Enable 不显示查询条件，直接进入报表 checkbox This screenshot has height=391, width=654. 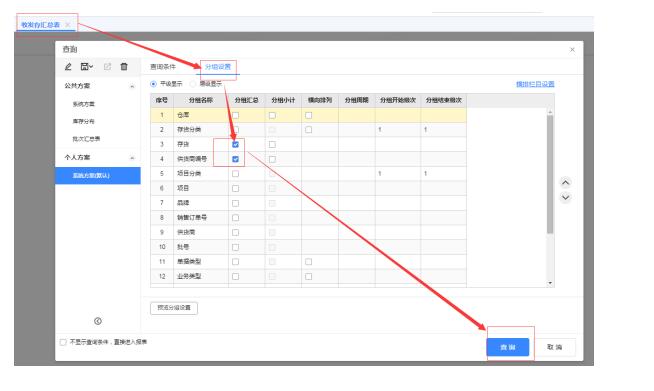coord(63,342)
